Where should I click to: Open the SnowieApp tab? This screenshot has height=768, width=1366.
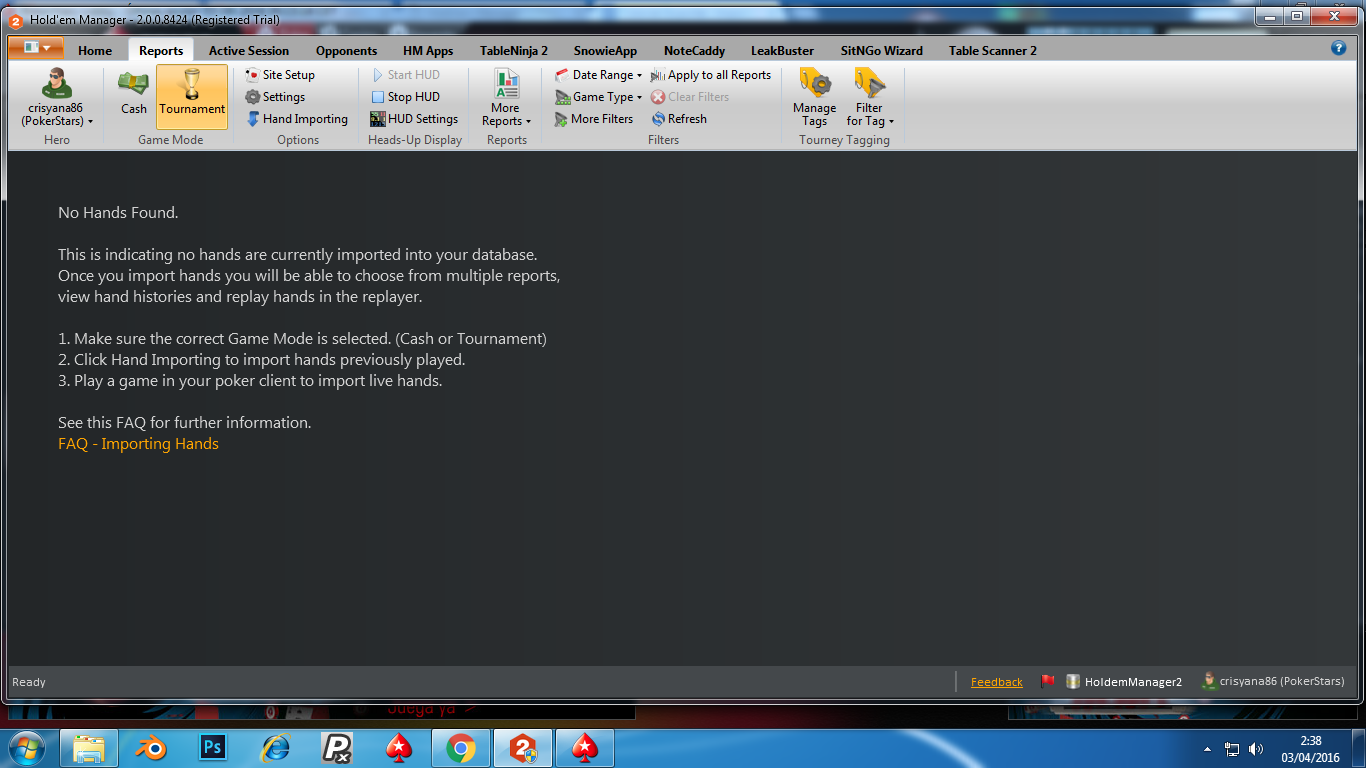[605, 51]
